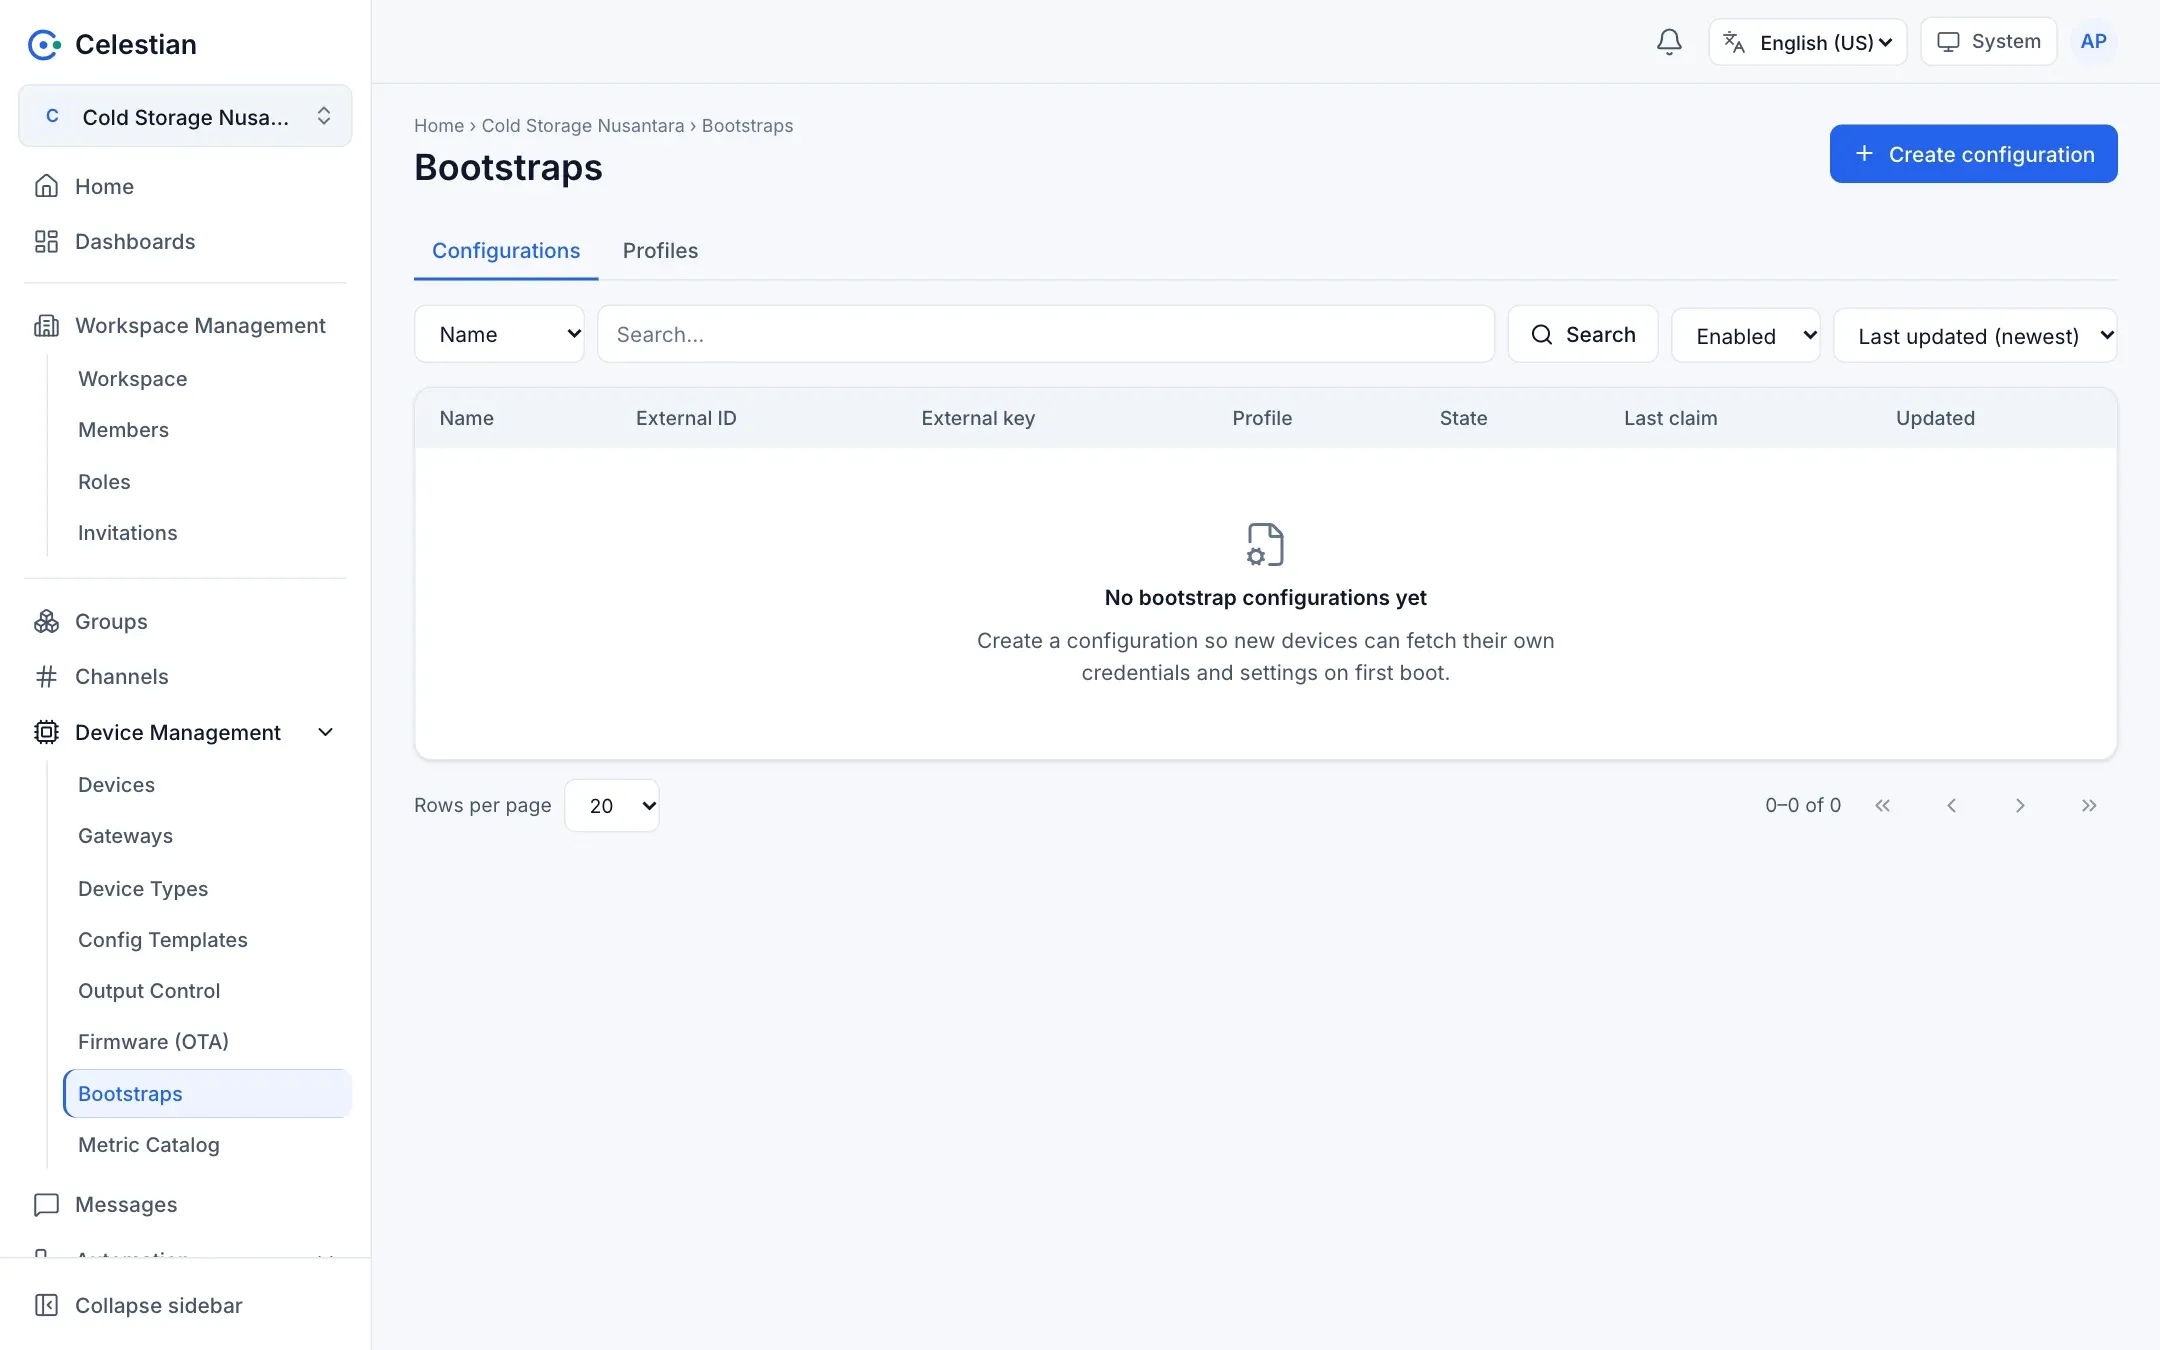Click the Collapse sidebar panel icon
Screen dimensions: 2160x1350
coord(46,1305)
